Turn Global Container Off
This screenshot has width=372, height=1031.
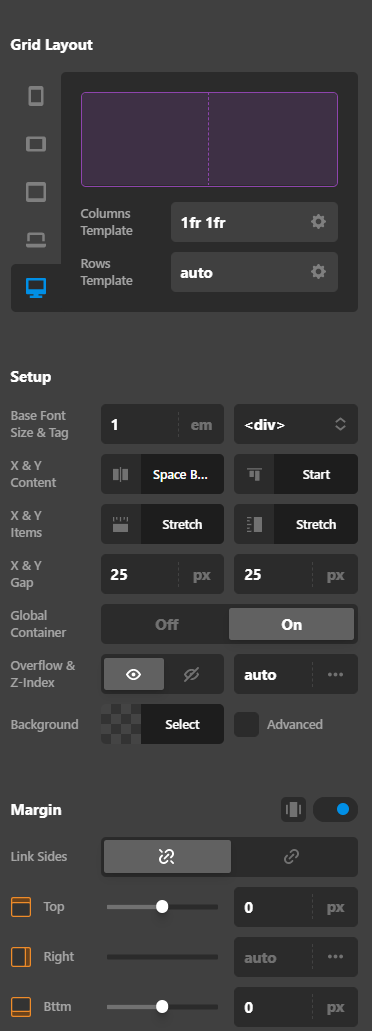click(166, 624)
